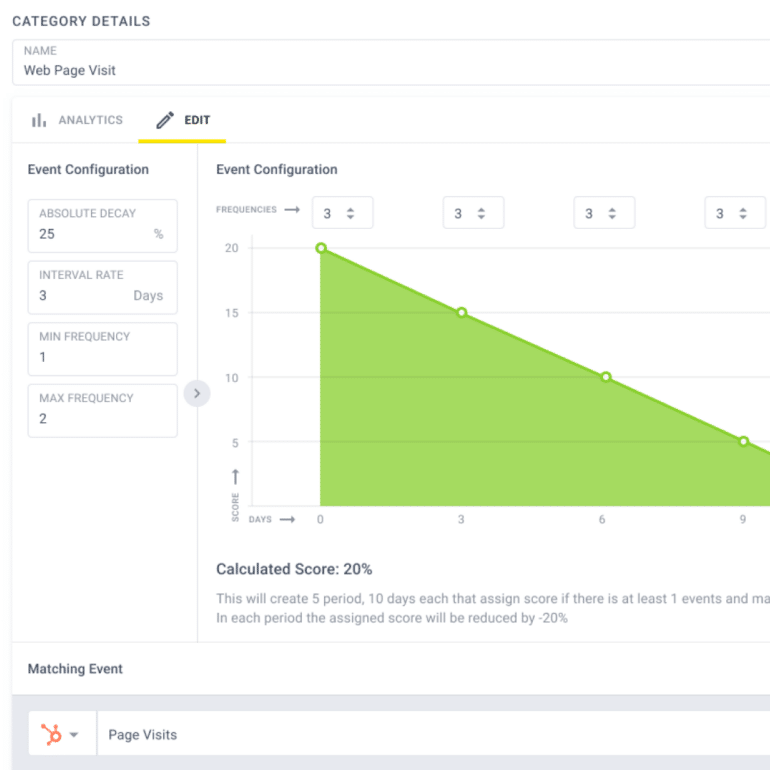Adjust the second Frequencies stepper arrows

481,213
